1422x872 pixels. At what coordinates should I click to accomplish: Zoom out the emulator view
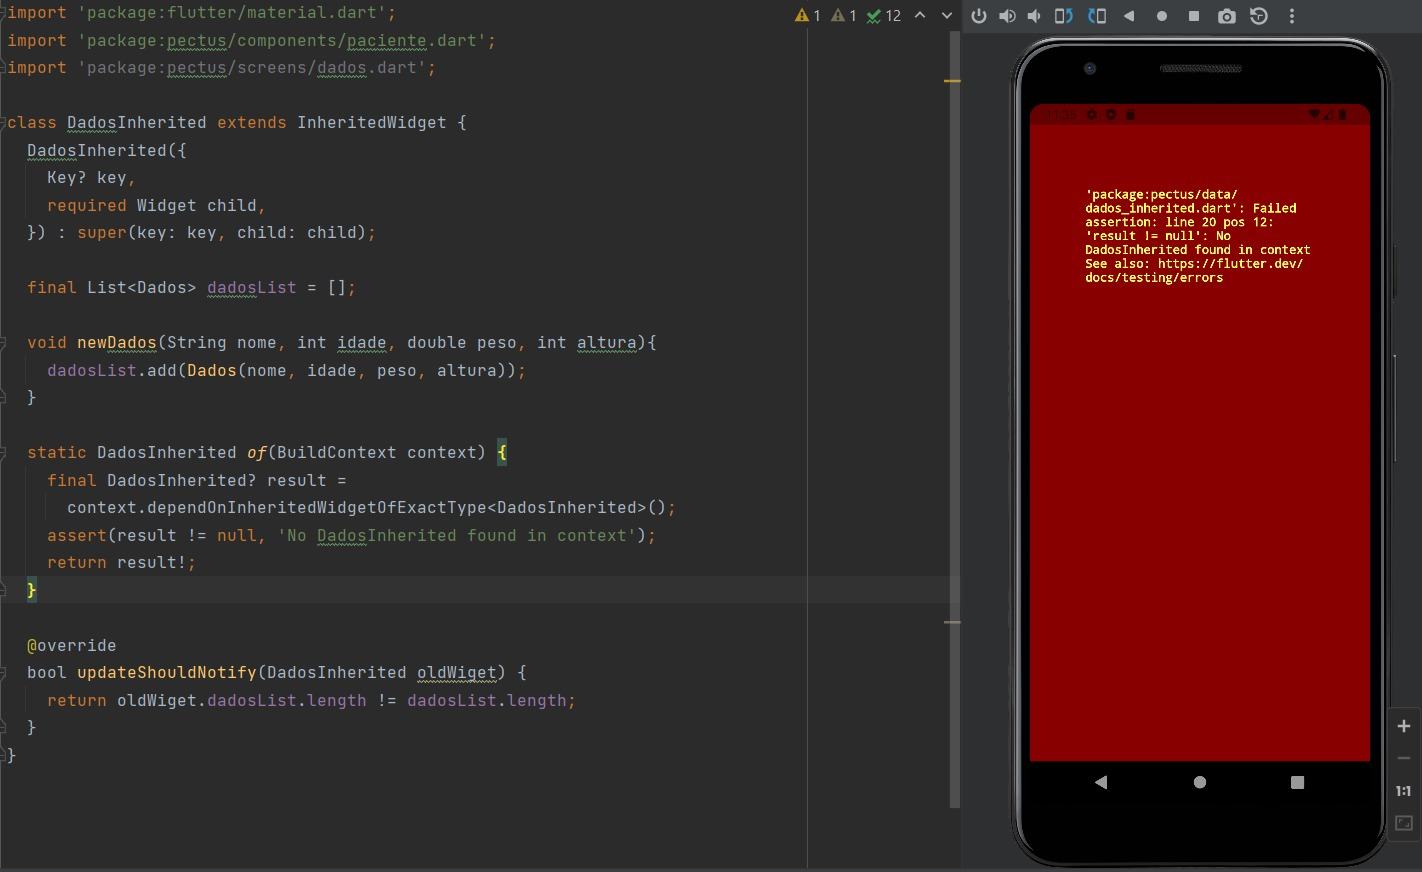pos(1404,758)
